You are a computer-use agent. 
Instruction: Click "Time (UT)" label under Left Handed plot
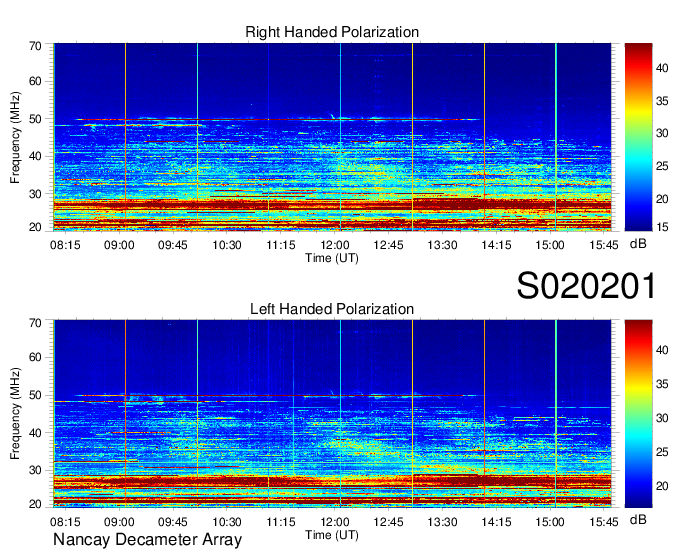coord(332,535)
